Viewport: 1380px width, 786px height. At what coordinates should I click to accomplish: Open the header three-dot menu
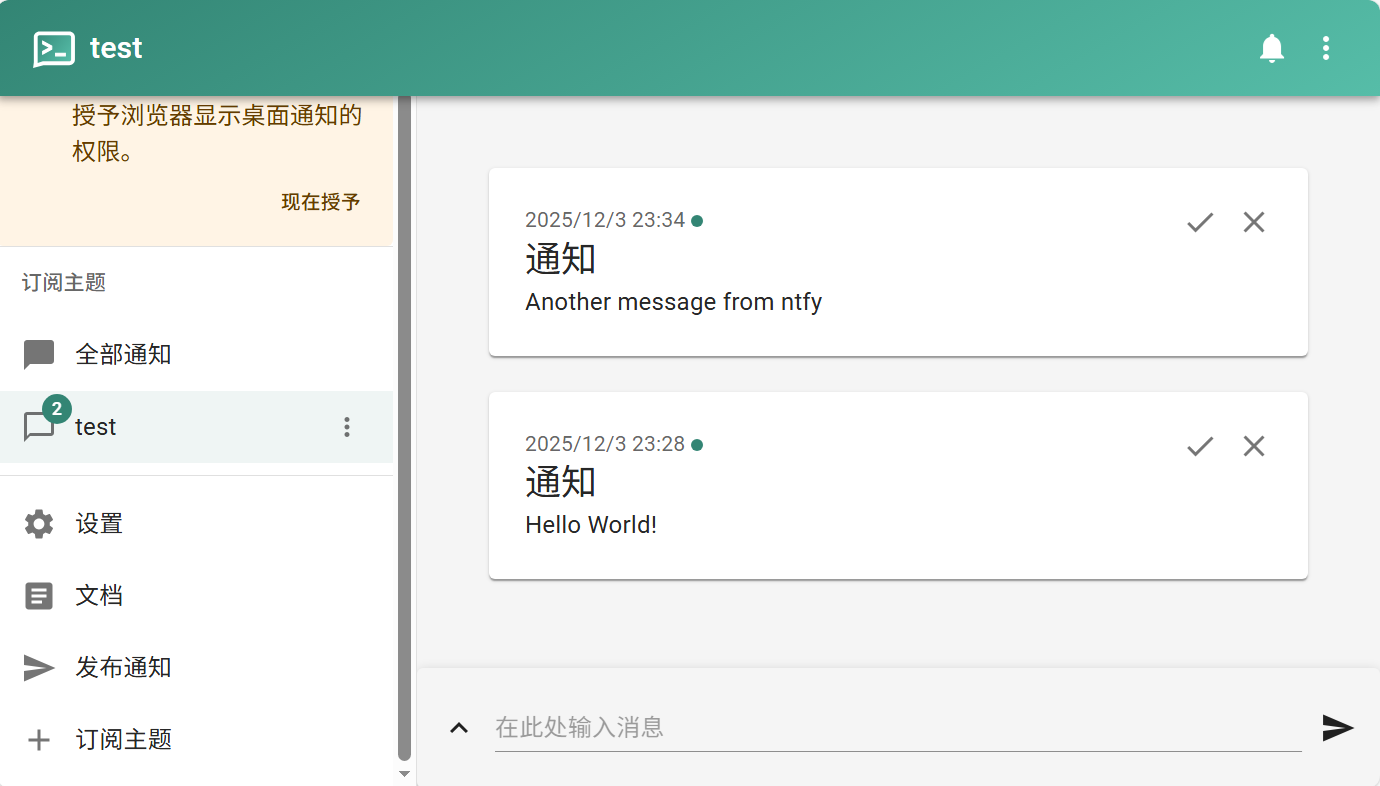click(x=1325, y=48)
